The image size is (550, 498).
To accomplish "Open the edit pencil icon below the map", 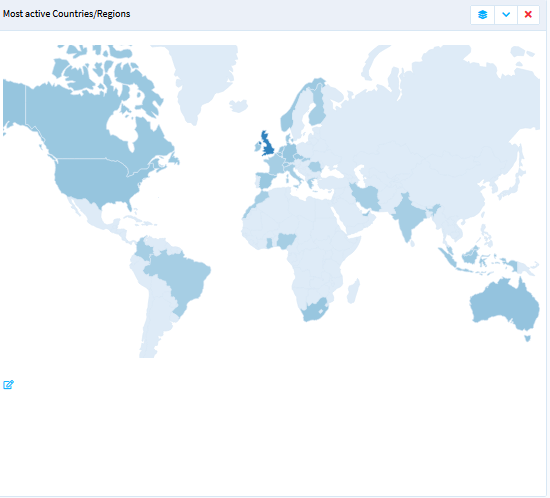I will pos(8,385).
